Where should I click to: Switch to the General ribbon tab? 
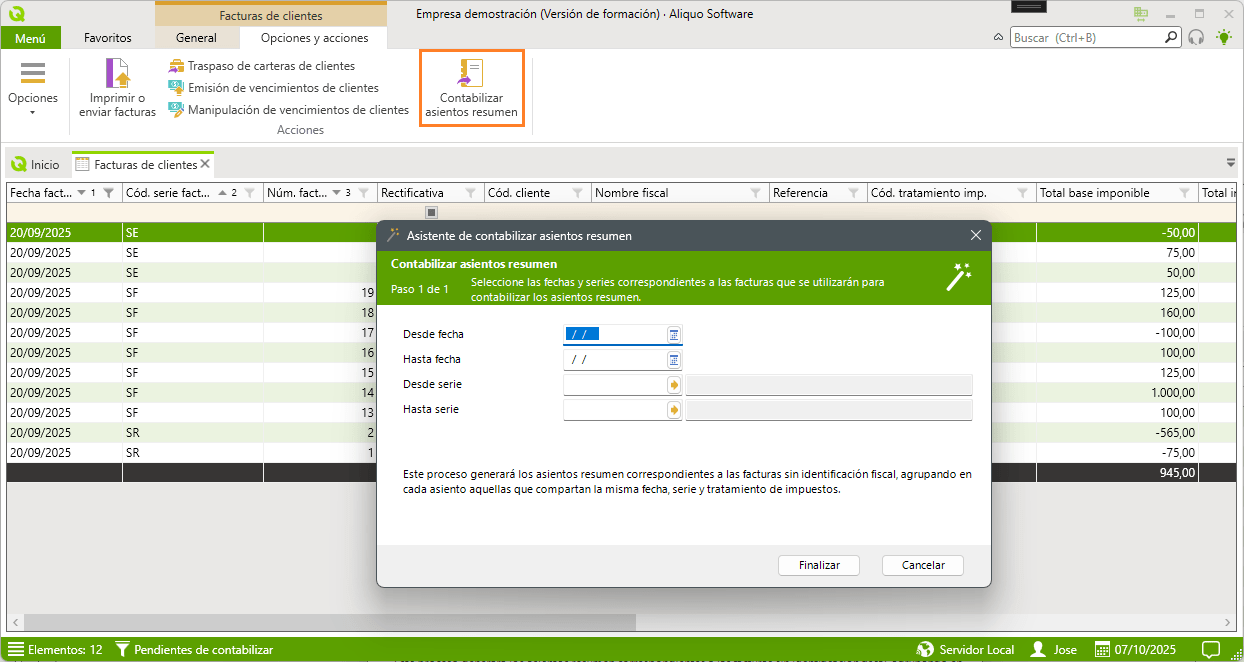tap(196, 38)
